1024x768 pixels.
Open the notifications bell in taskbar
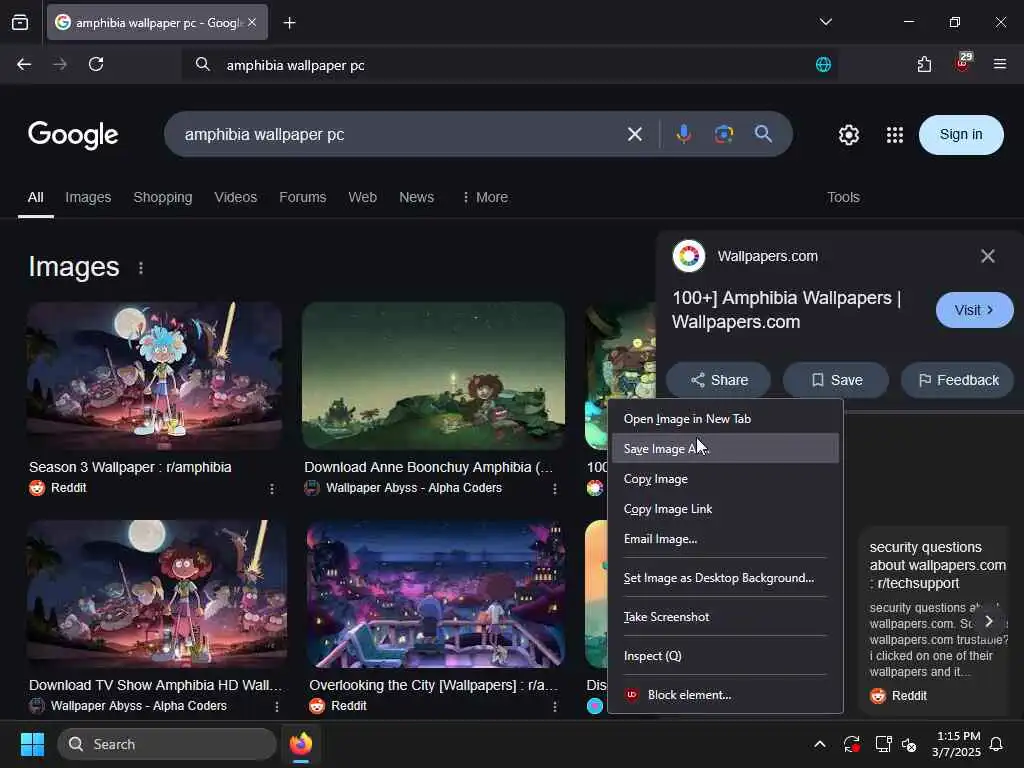coord(996,744)
